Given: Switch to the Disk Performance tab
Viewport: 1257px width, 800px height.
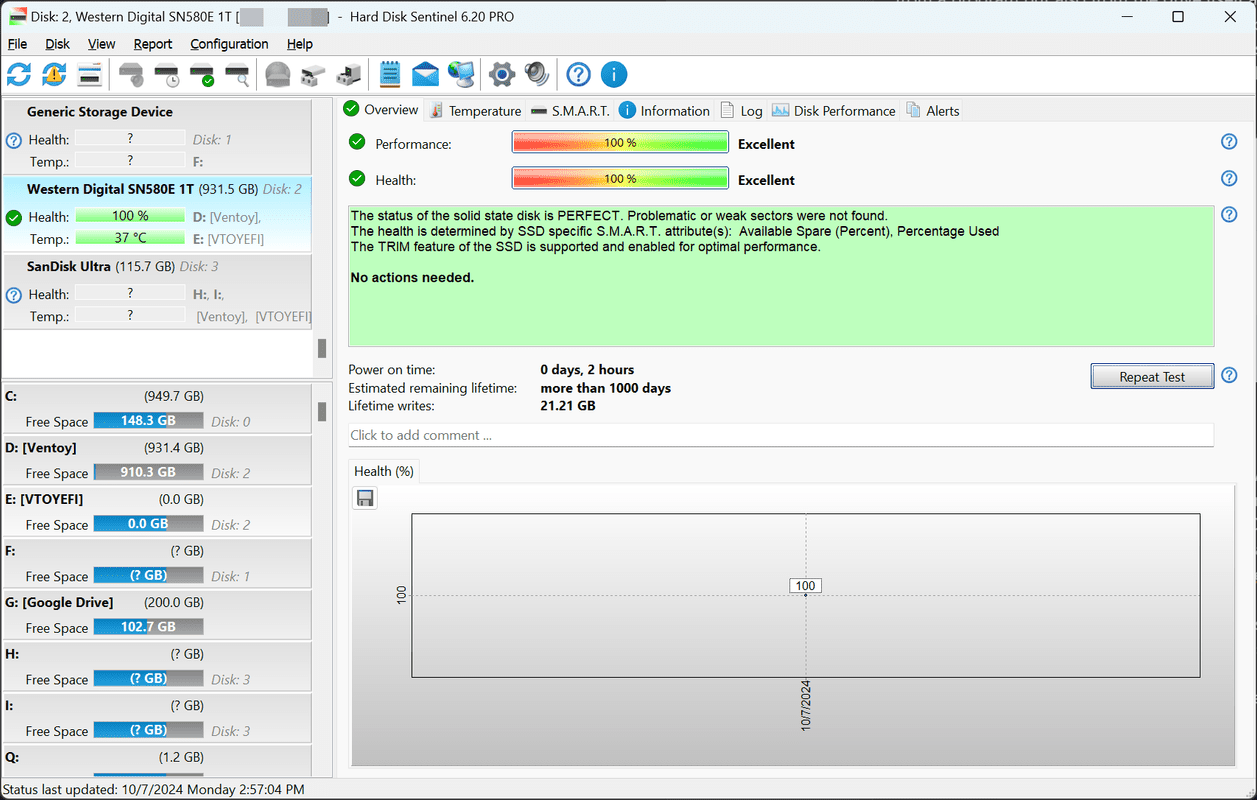Looking at the screenshot, I should [834, 111].
